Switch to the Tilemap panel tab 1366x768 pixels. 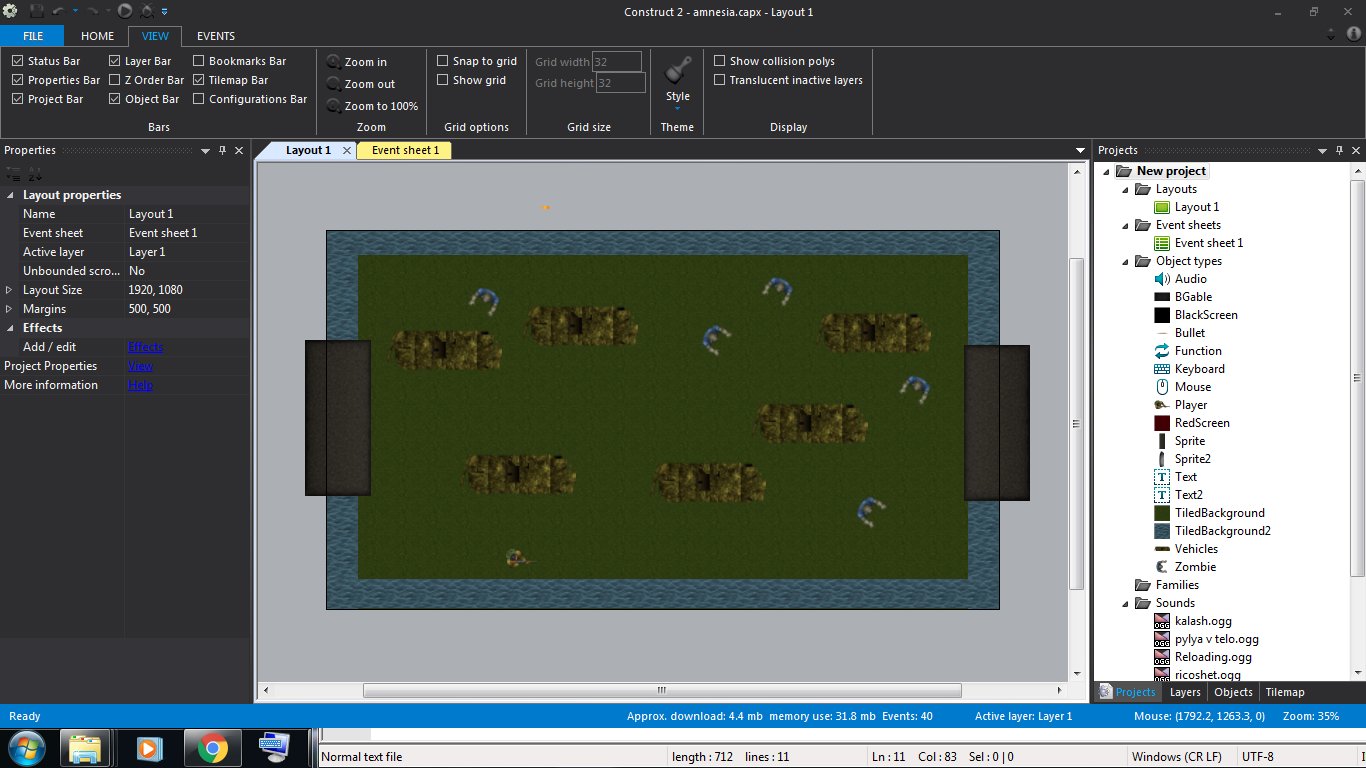(1285, 692)
